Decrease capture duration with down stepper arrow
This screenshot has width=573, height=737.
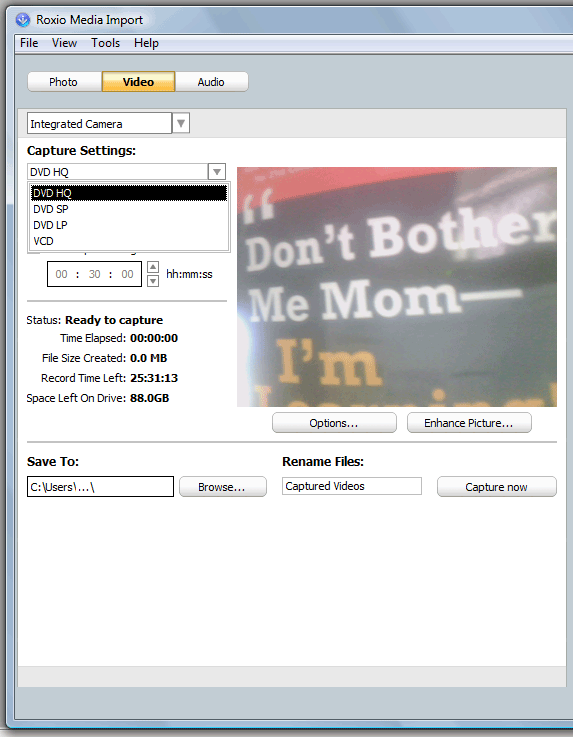[153, 281]
